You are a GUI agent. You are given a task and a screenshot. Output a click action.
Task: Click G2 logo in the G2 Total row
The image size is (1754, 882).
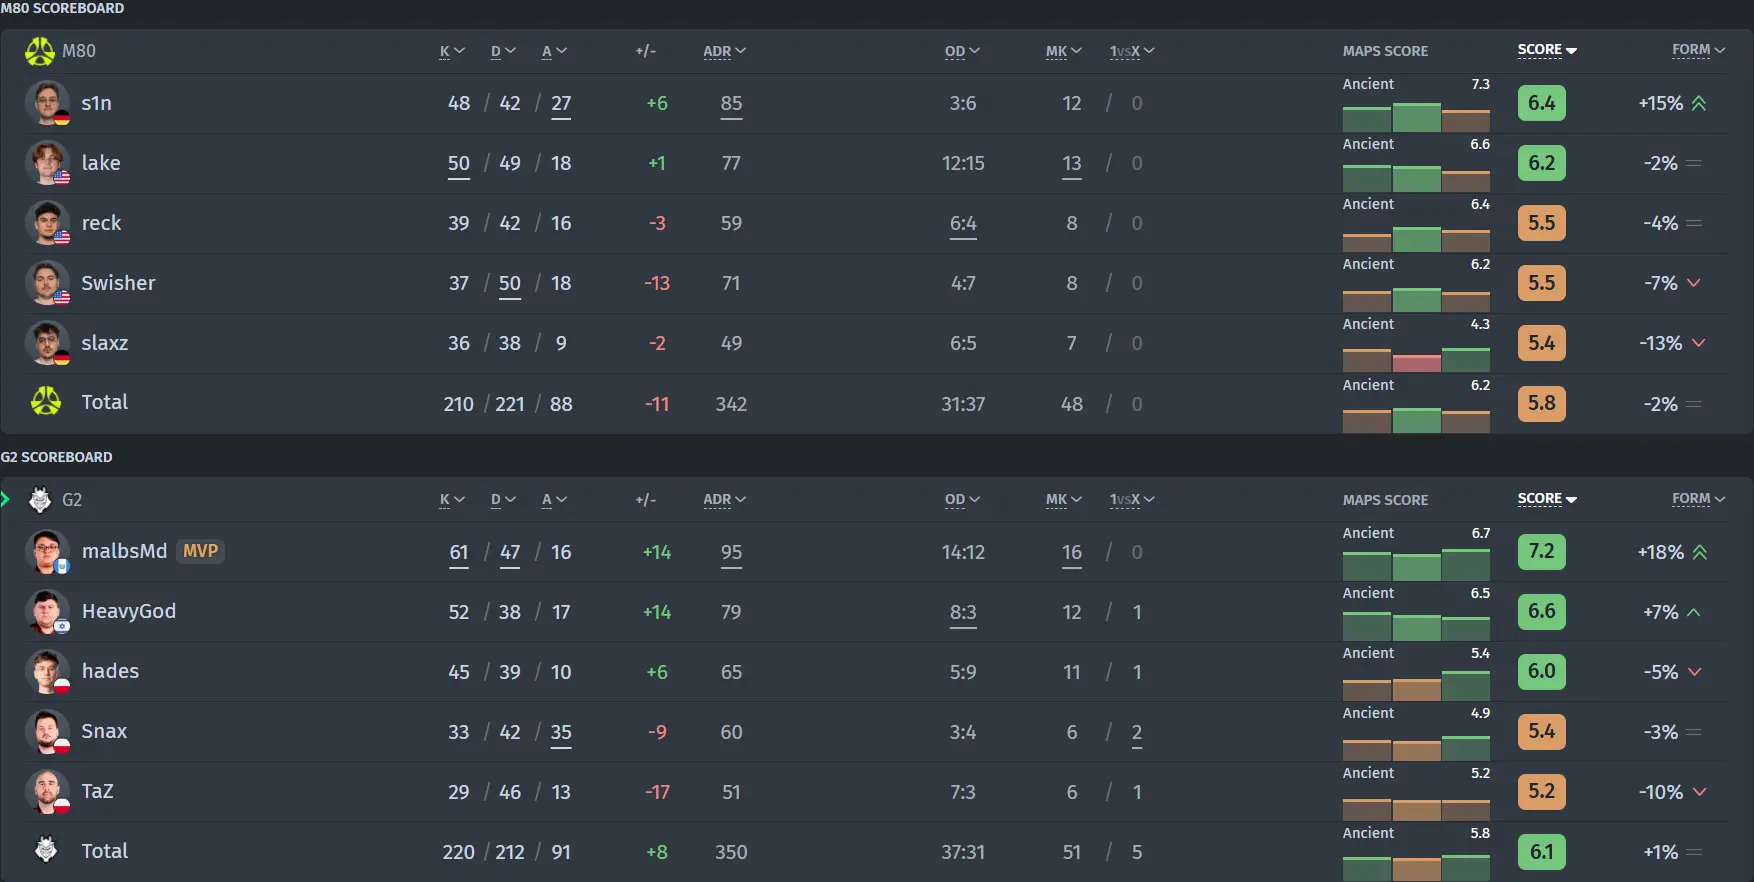(46, 850)
